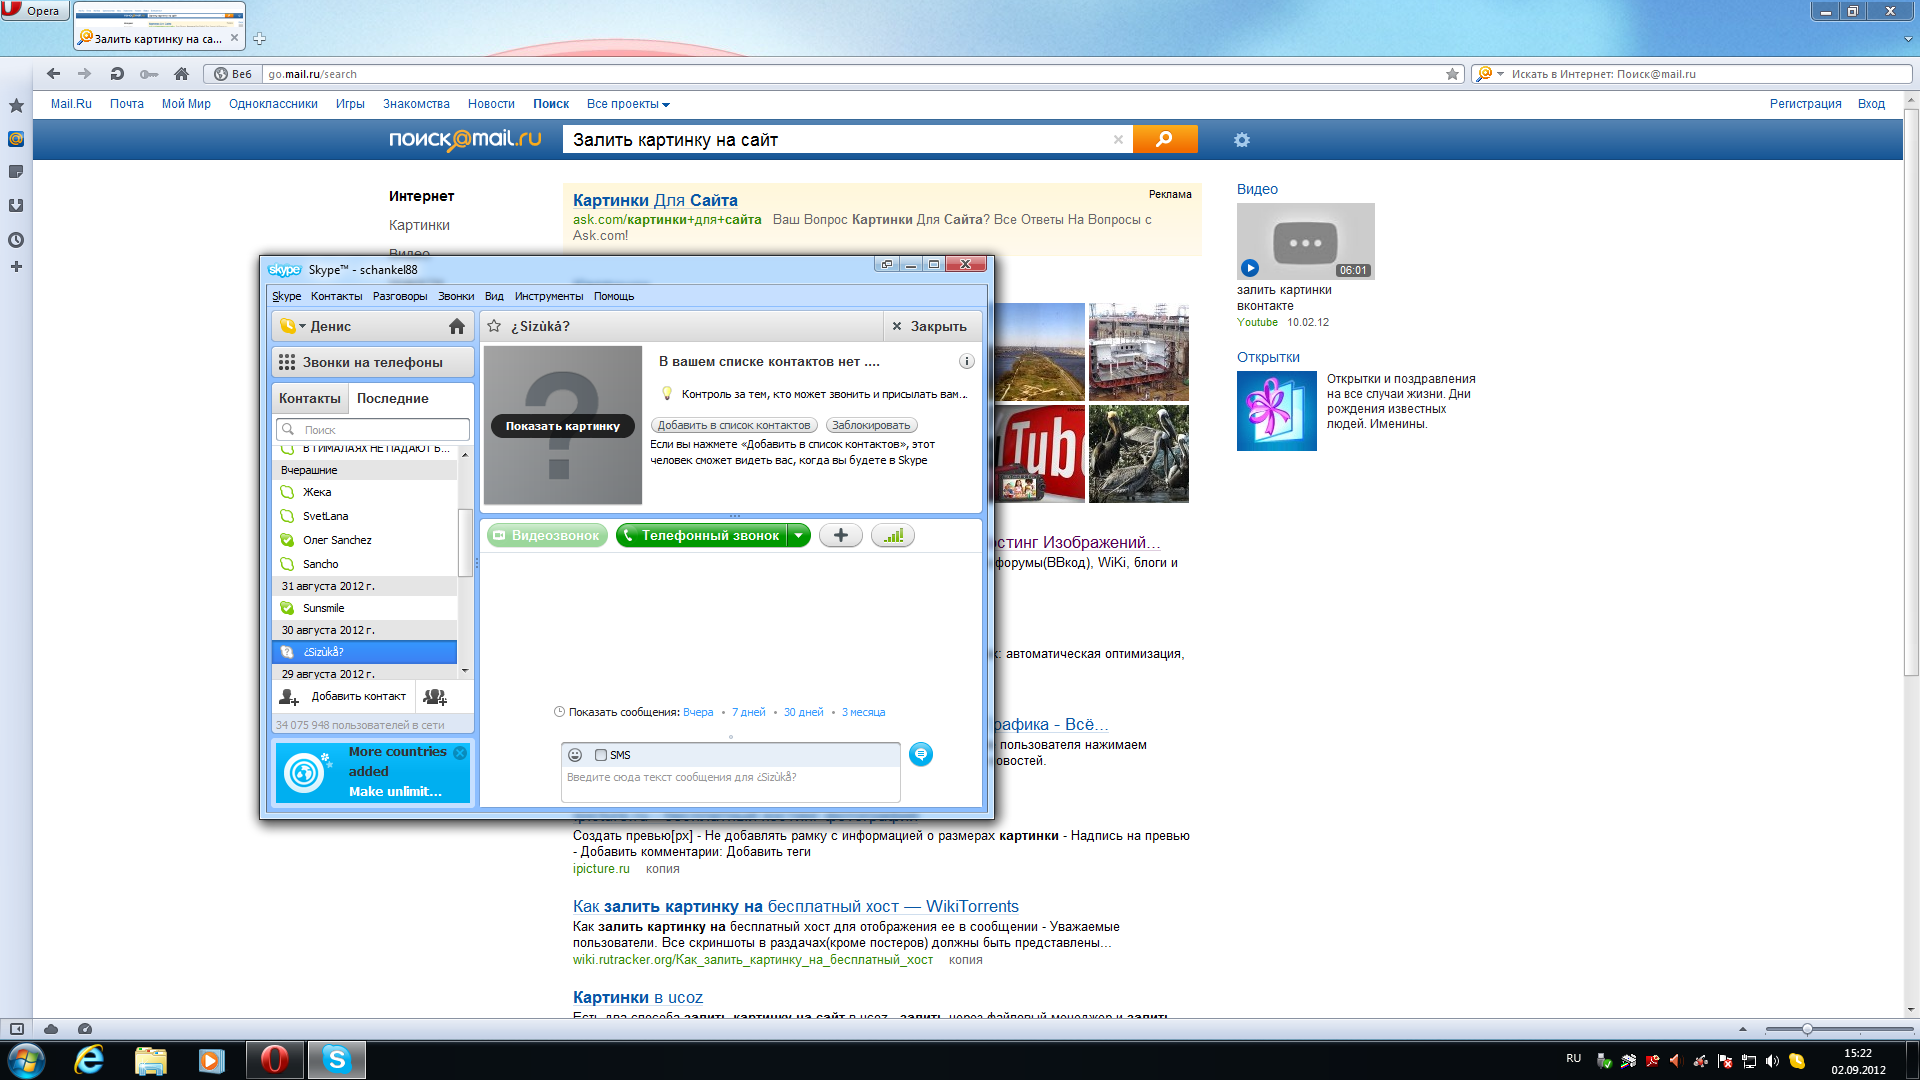Click the Opera zoom slider

[1807, 1029]
